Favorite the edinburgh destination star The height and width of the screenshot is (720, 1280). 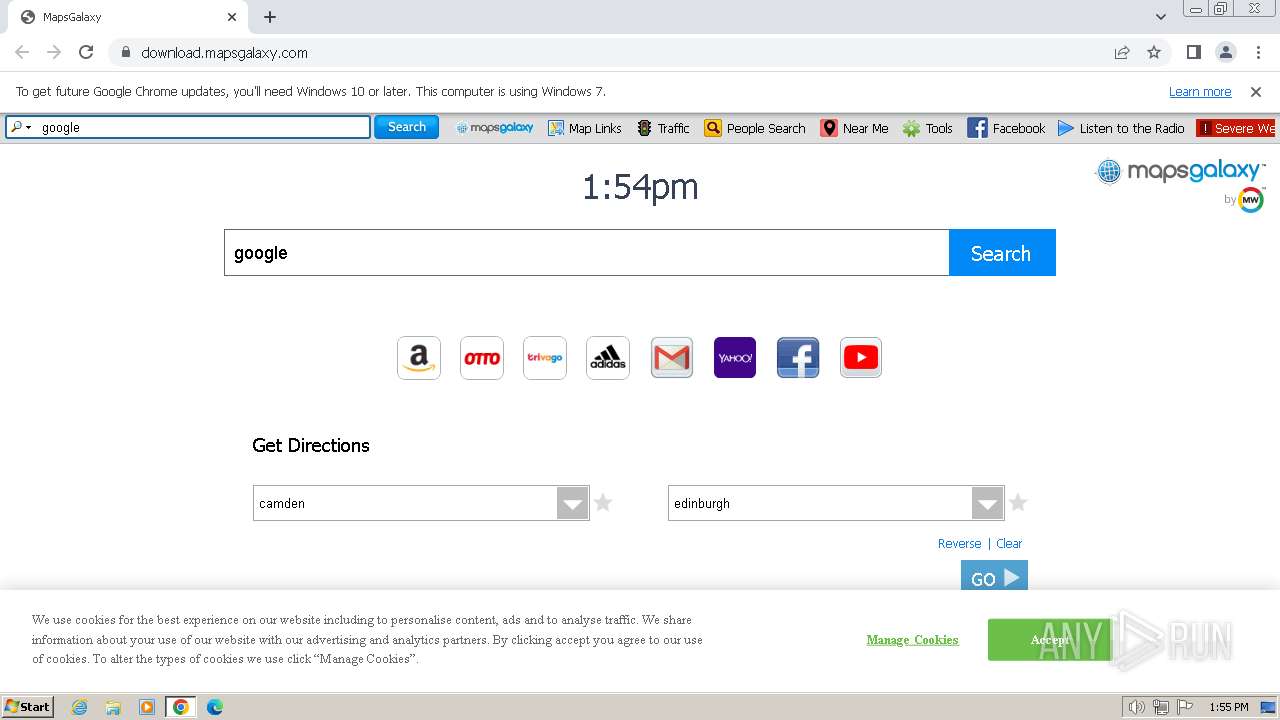1018,502
